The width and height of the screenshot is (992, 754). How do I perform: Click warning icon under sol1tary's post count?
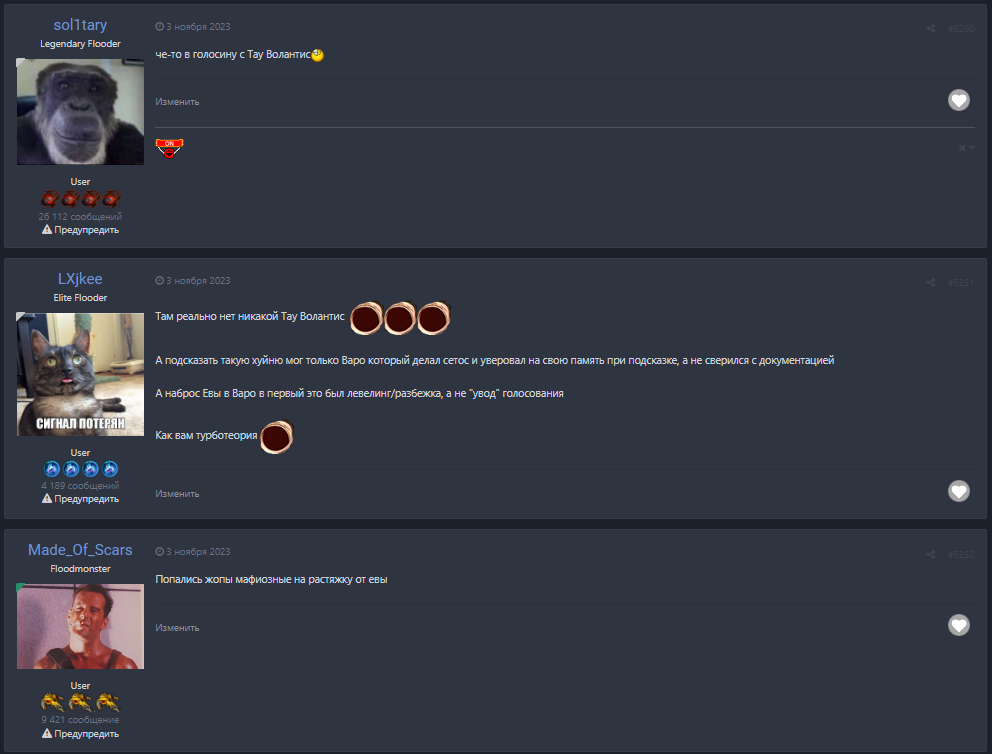pyautogui.click(x=47, y=230)
